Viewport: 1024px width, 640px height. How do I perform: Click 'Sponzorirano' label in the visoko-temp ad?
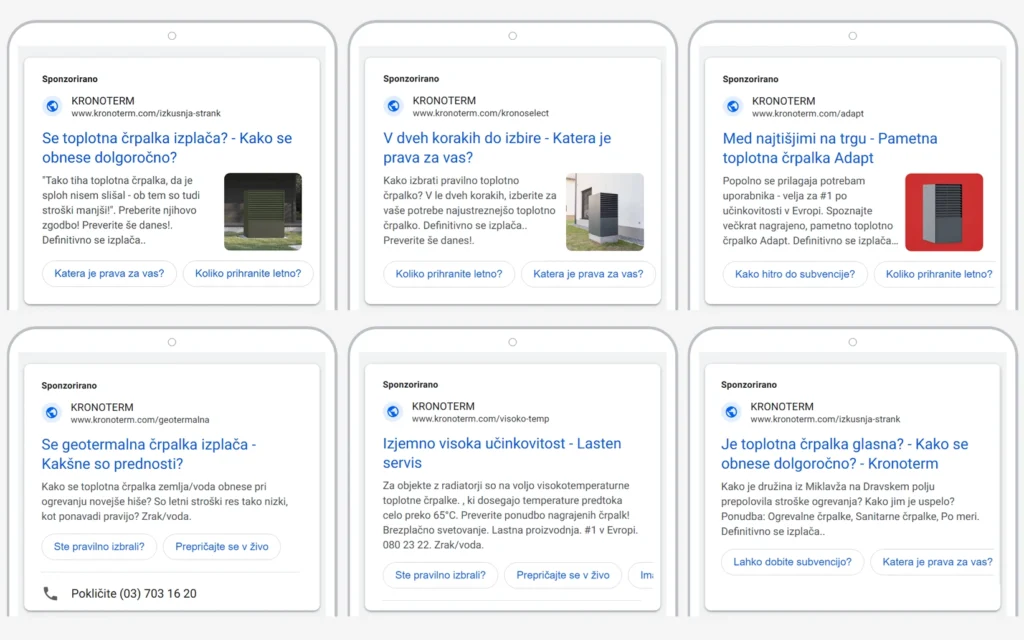[x=410, y=385]
